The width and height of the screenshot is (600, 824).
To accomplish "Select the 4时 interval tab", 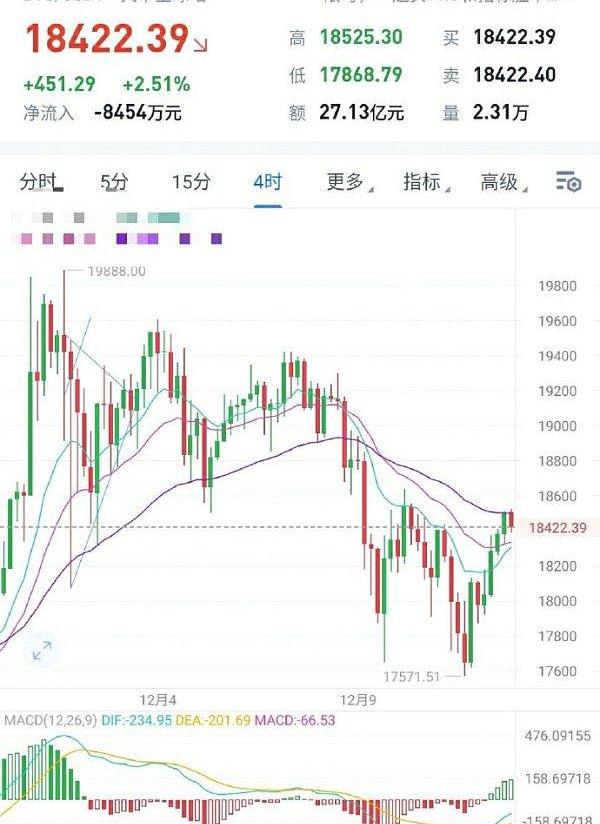I will click(x=267, y=182).
